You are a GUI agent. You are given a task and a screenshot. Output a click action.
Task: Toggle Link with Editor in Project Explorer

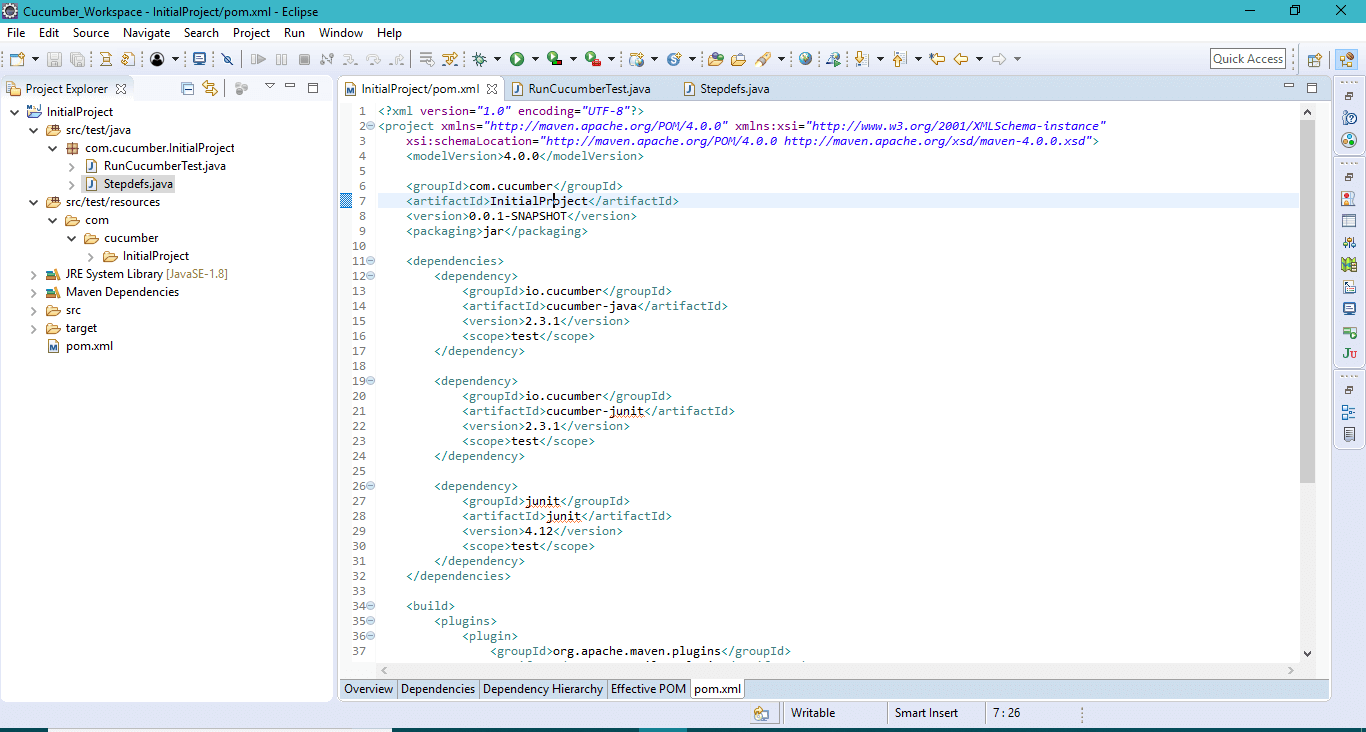209,88
